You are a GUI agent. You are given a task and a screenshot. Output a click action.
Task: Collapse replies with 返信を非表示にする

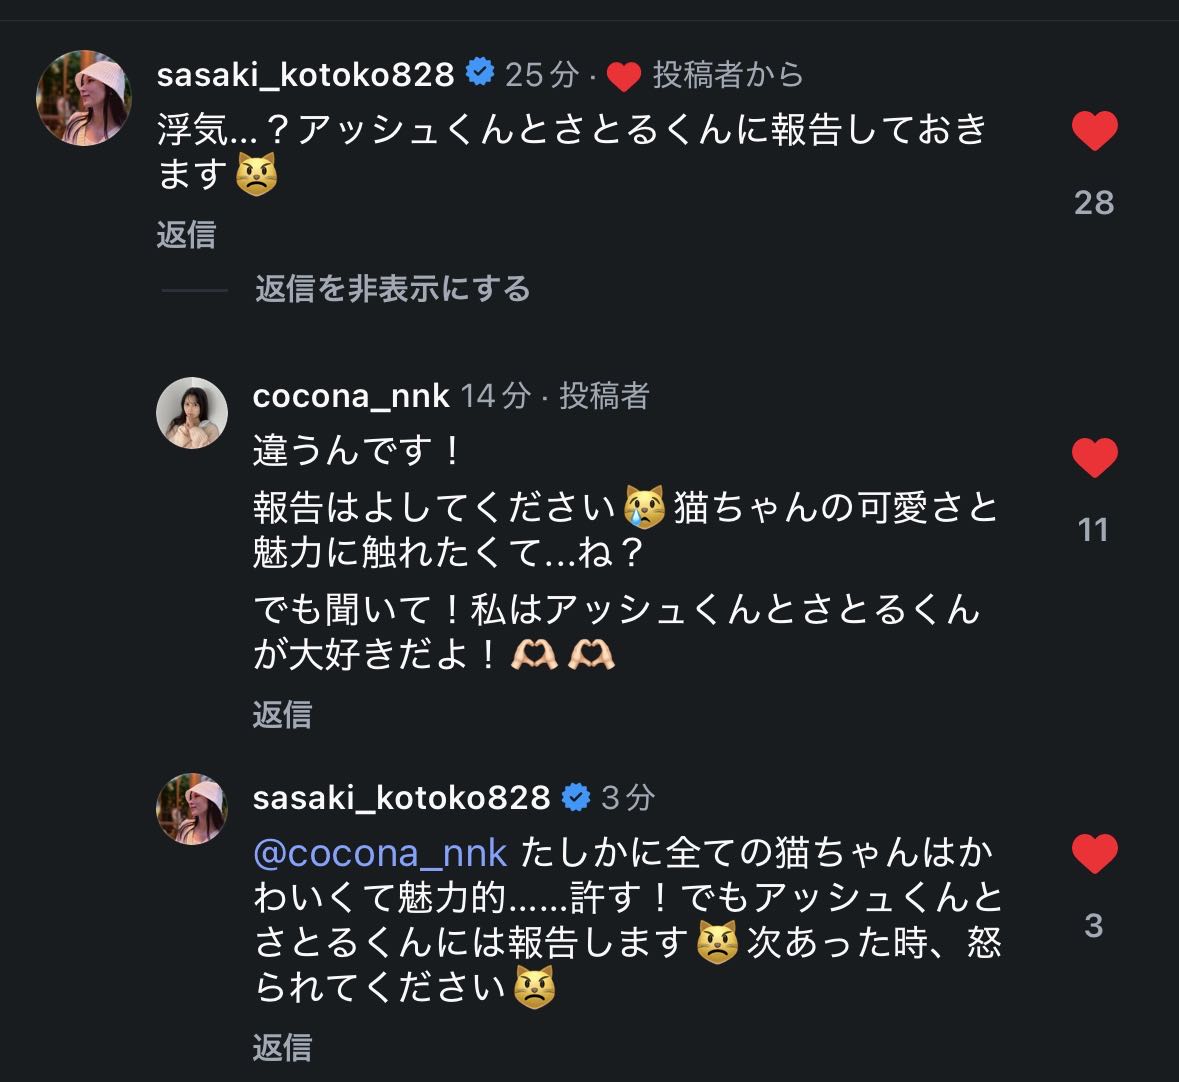(x=392, y=290)
